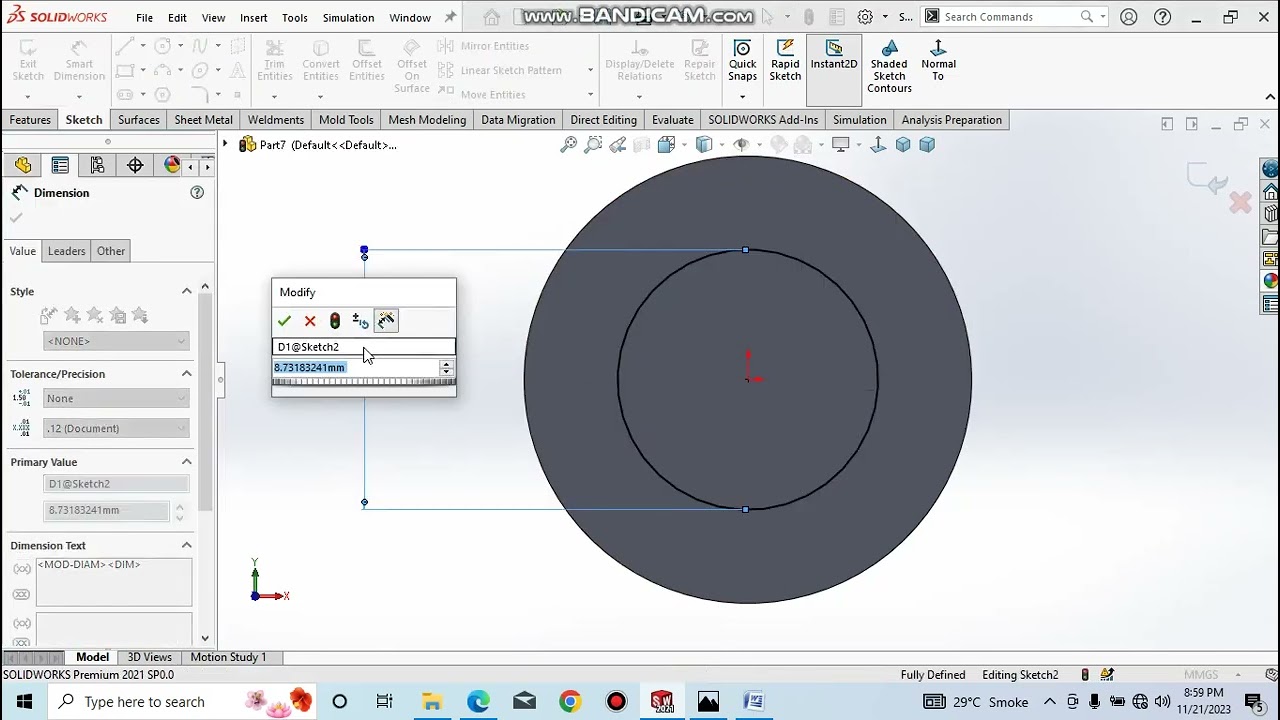Image resolution: width=1280 pixels, height=720 pixels.
Task: Click the Windows Start button
Action: click(24, 701)
